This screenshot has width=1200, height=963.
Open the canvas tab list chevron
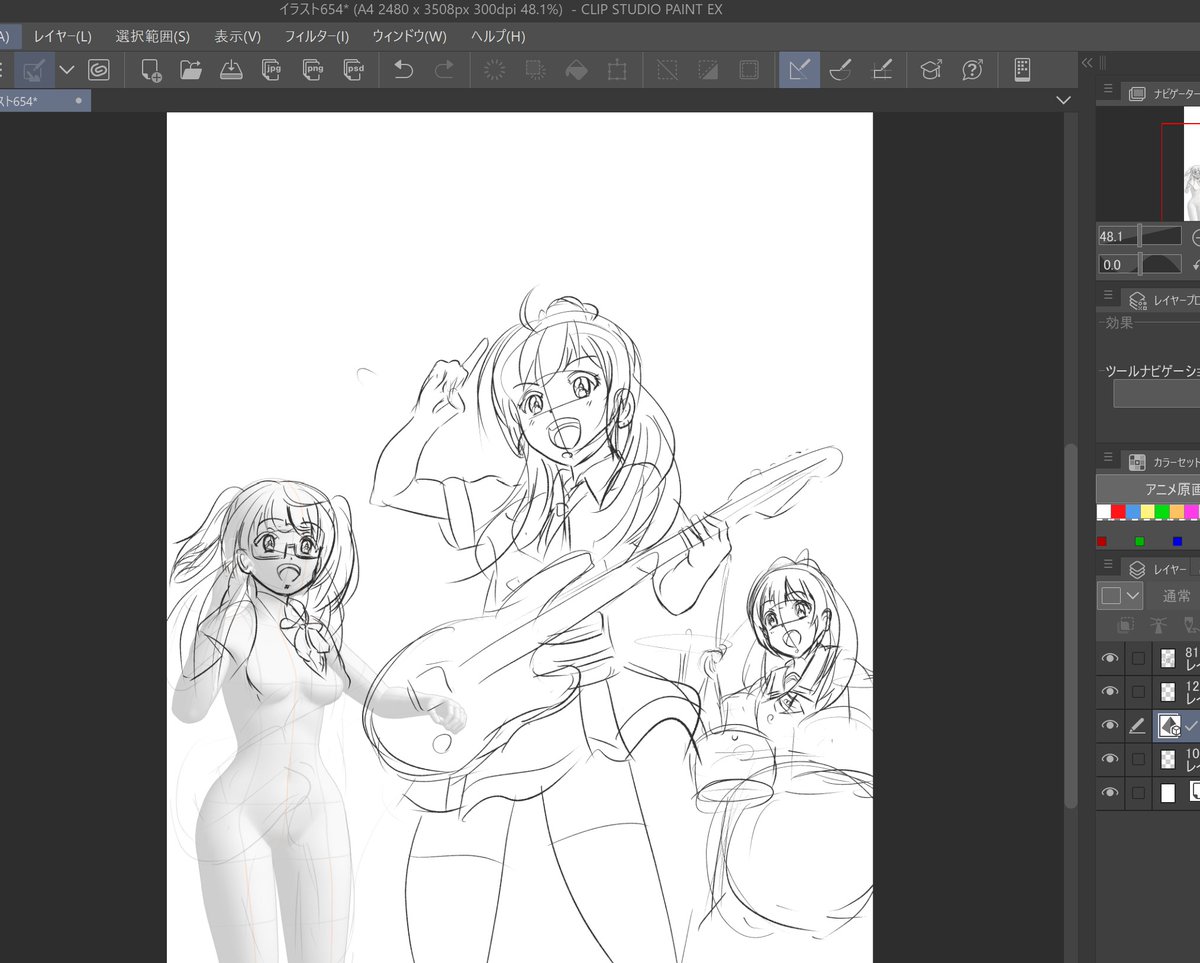(x=1063, y=100)
